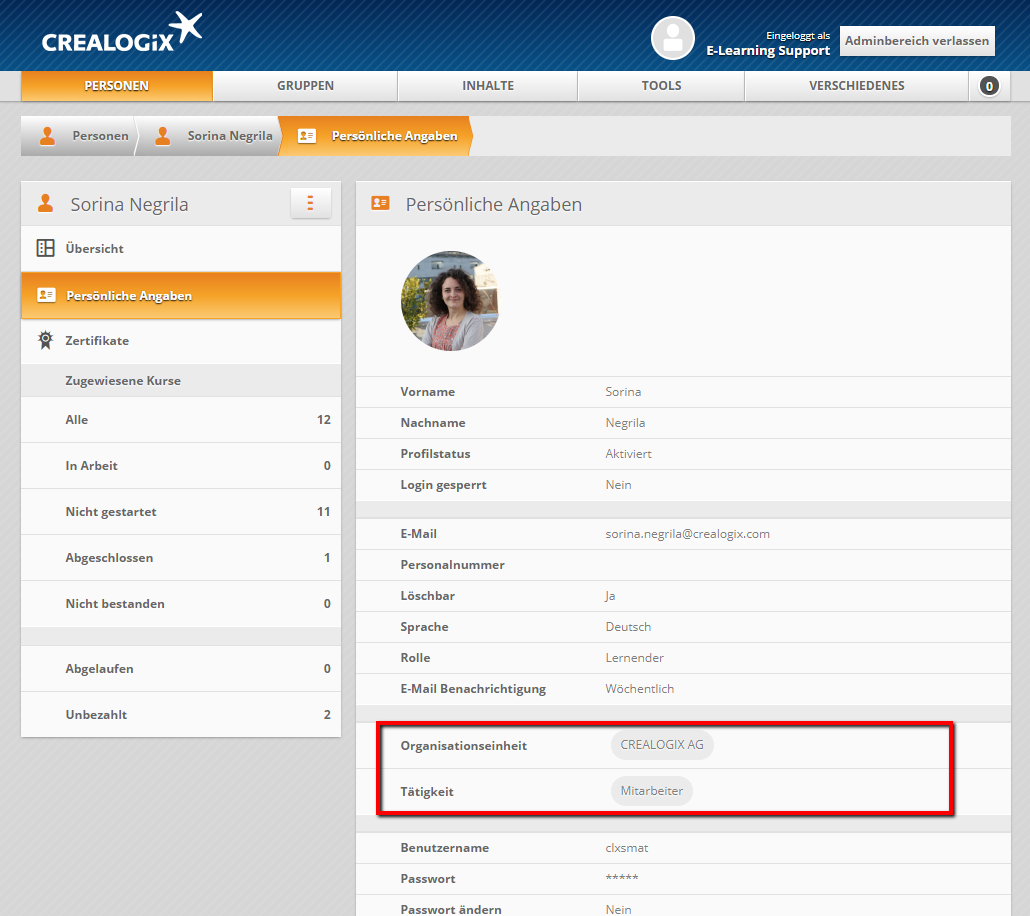Viewport: 1030px width, 916px height.
Task: Click the E-Mail Benachrichtigung value Wöchentlich
Action: pyautogui.click(x=640, y=689)
